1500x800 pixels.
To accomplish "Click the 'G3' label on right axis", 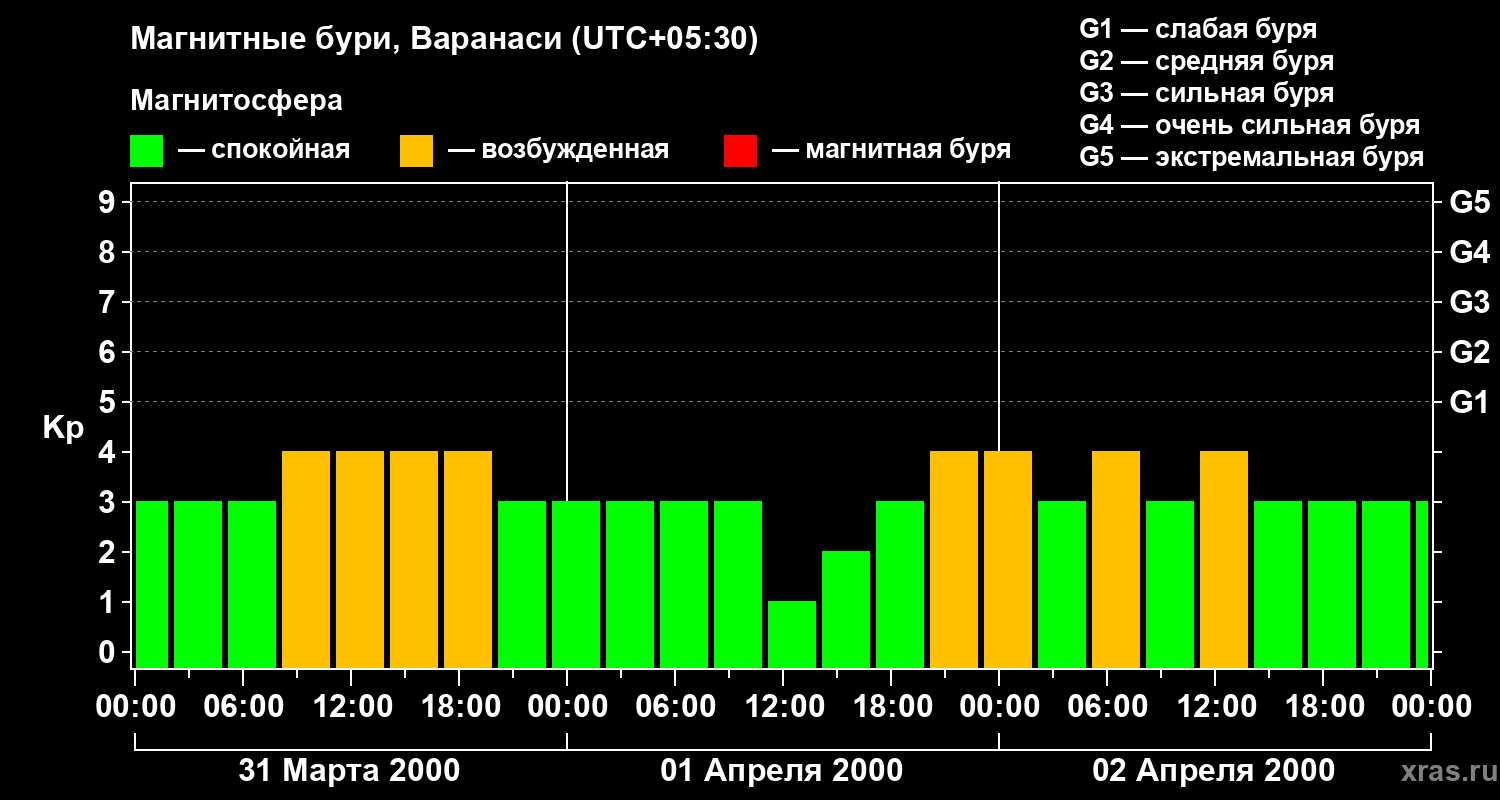I will tap(1469, 302).
